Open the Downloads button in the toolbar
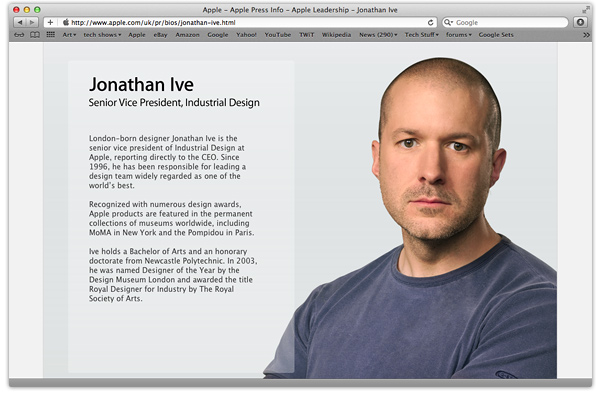This screenshot has width=596, height=394. (x=580, y=22)
